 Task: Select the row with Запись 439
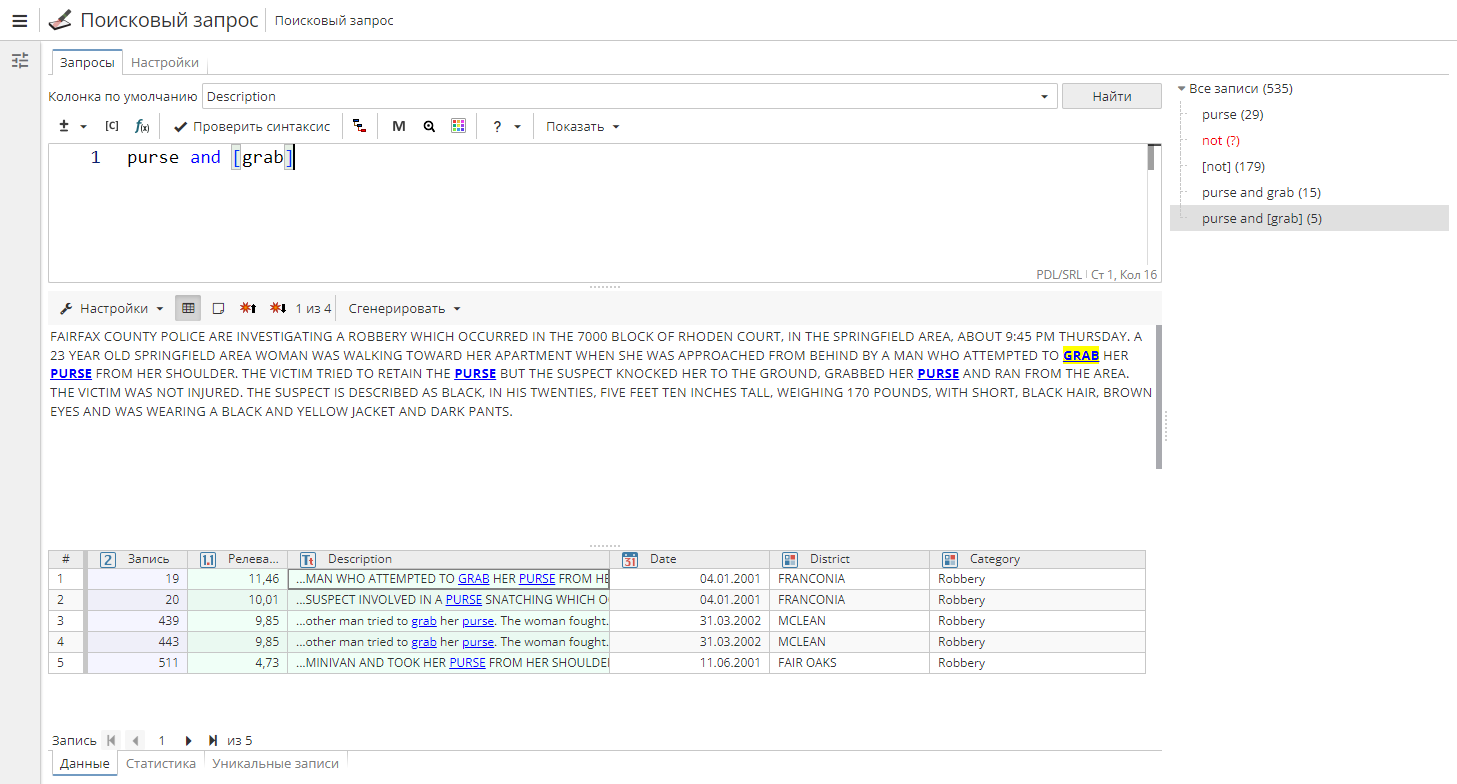point(597,620)
